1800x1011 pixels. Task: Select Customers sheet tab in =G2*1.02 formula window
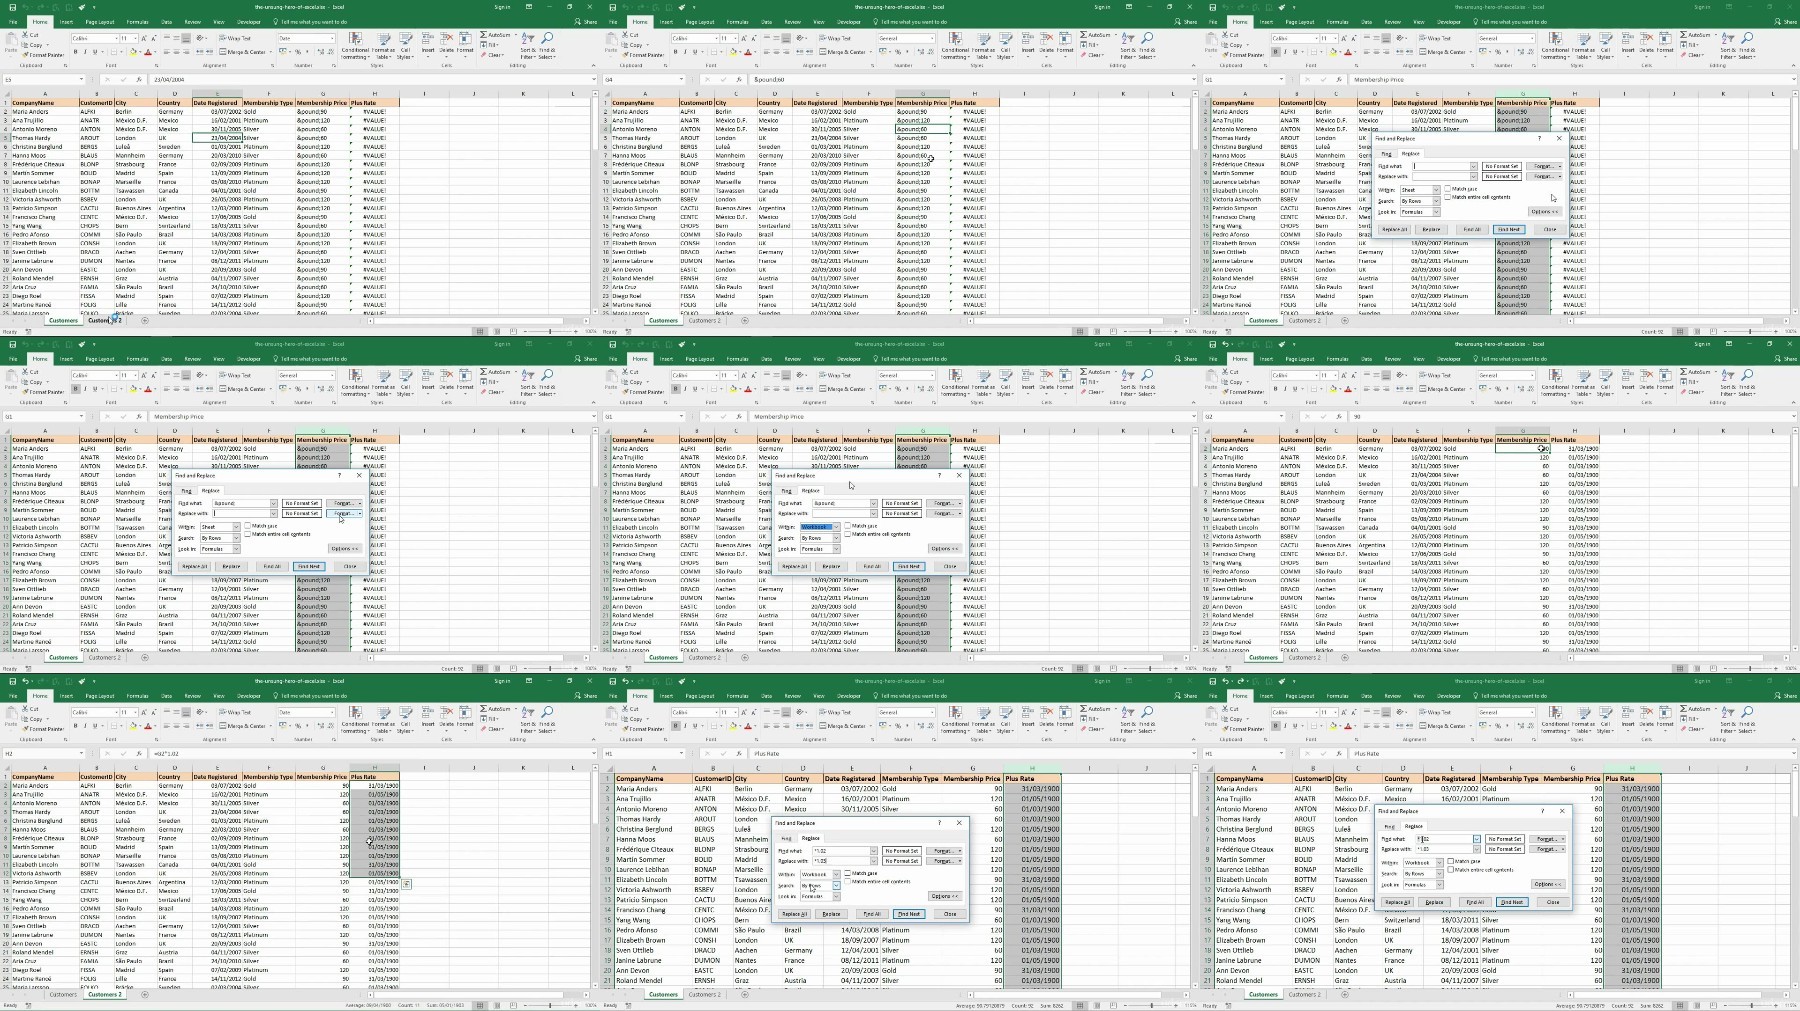(x=63, y=994)
